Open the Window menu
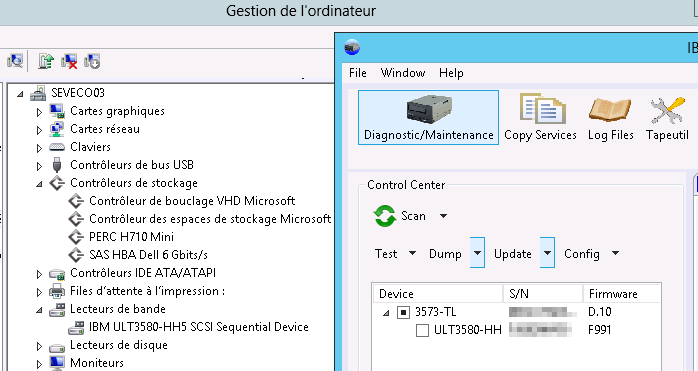This screenshot has height=371, width=698. click(403, 73)
